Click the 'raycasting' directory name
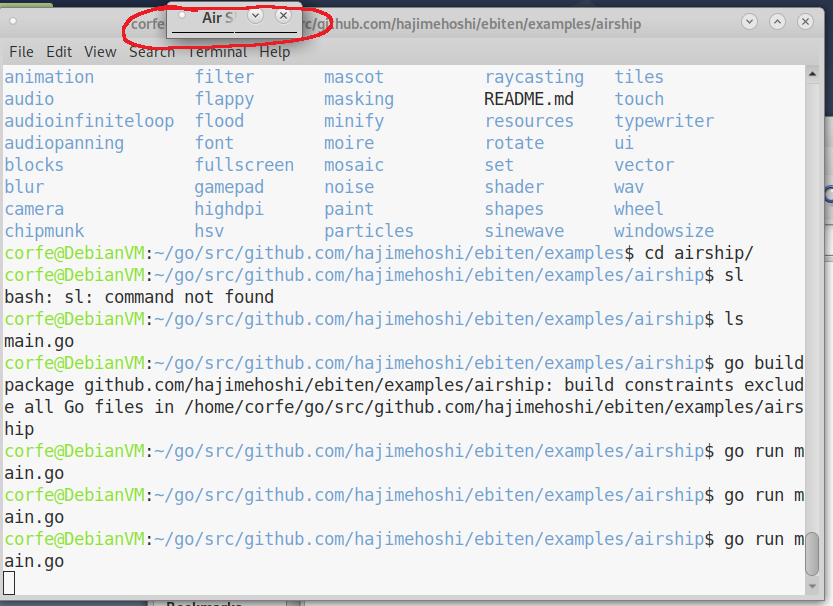 534,77
